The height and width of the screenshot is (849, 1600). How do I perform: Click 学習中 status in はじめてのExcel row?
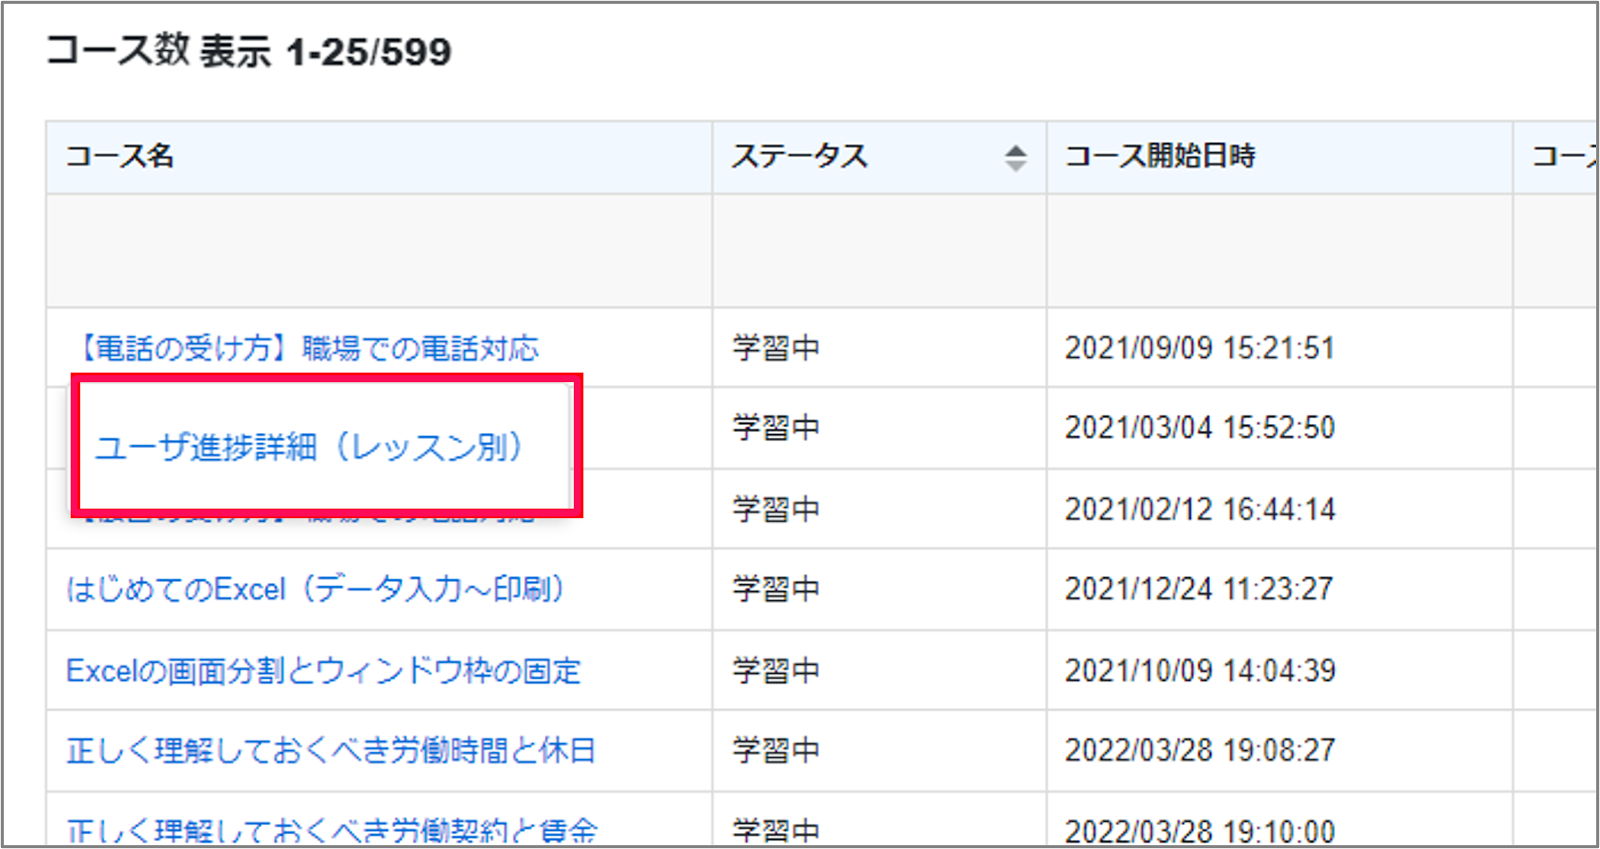tap(776, 589)
